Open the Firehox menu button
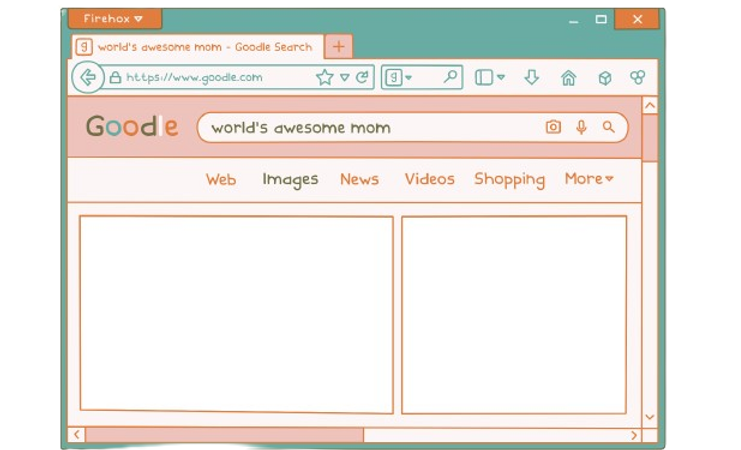 tap(115, 19)
